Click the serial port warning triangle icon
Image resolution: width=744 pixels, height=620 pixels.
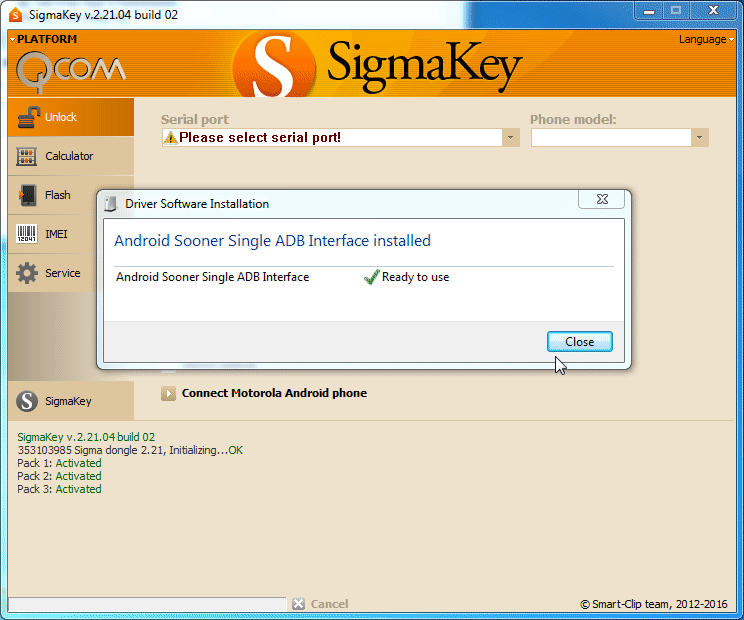pos(170,138)
